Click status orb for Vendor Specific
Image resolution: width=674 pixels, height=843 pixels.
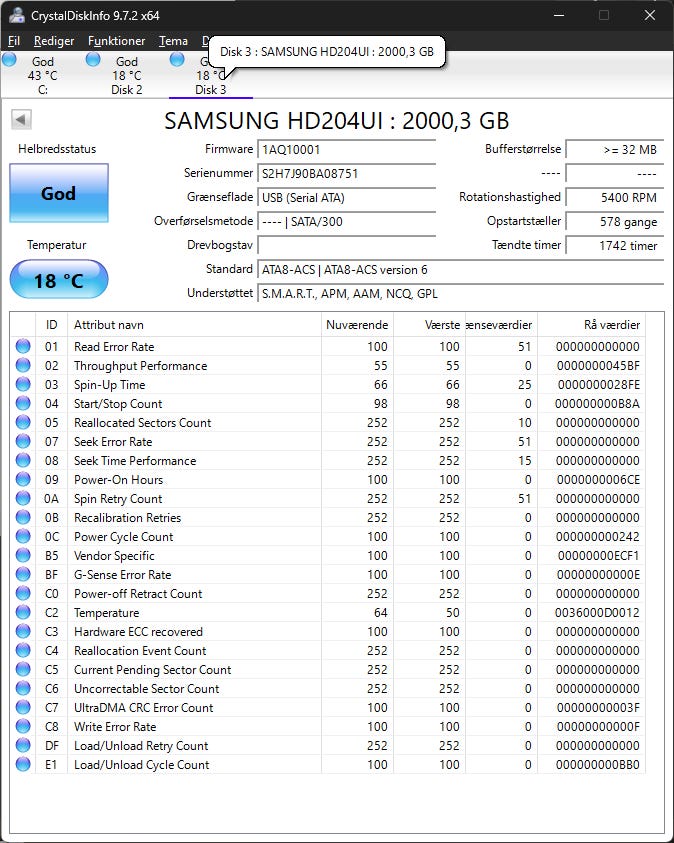[23, 555]
